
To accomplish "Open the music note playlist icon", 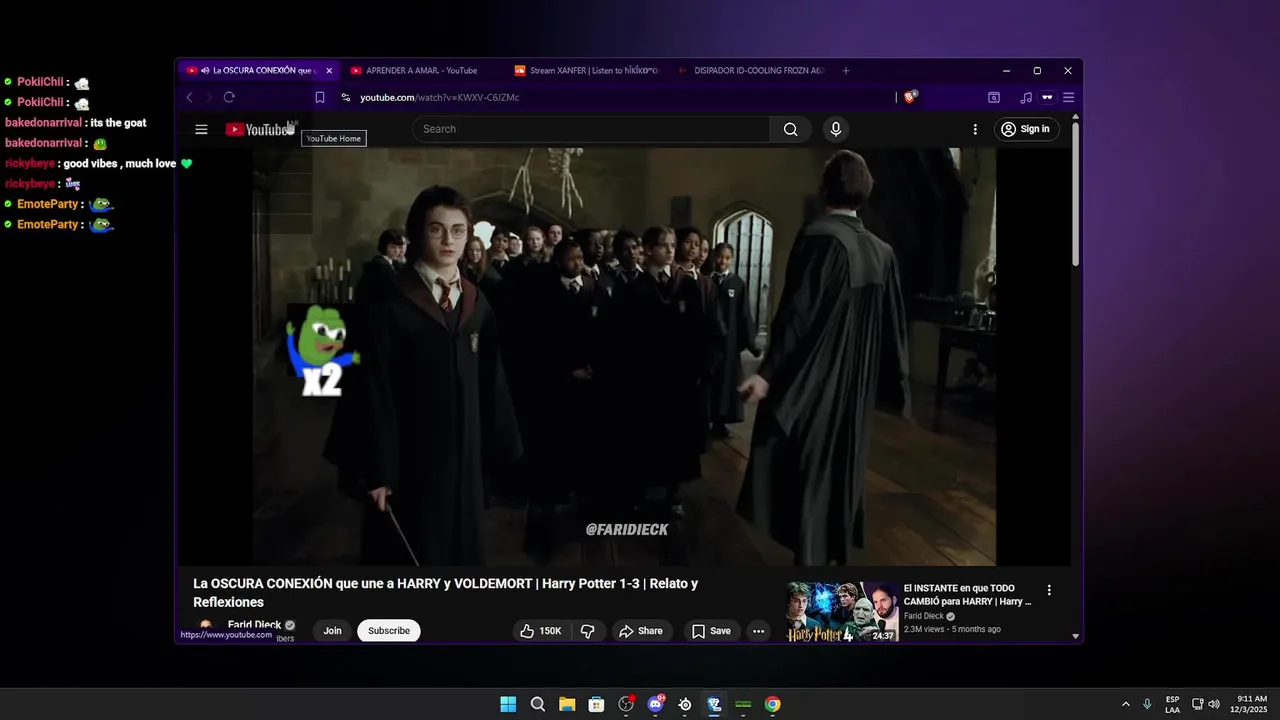I will coord(1026,97).
